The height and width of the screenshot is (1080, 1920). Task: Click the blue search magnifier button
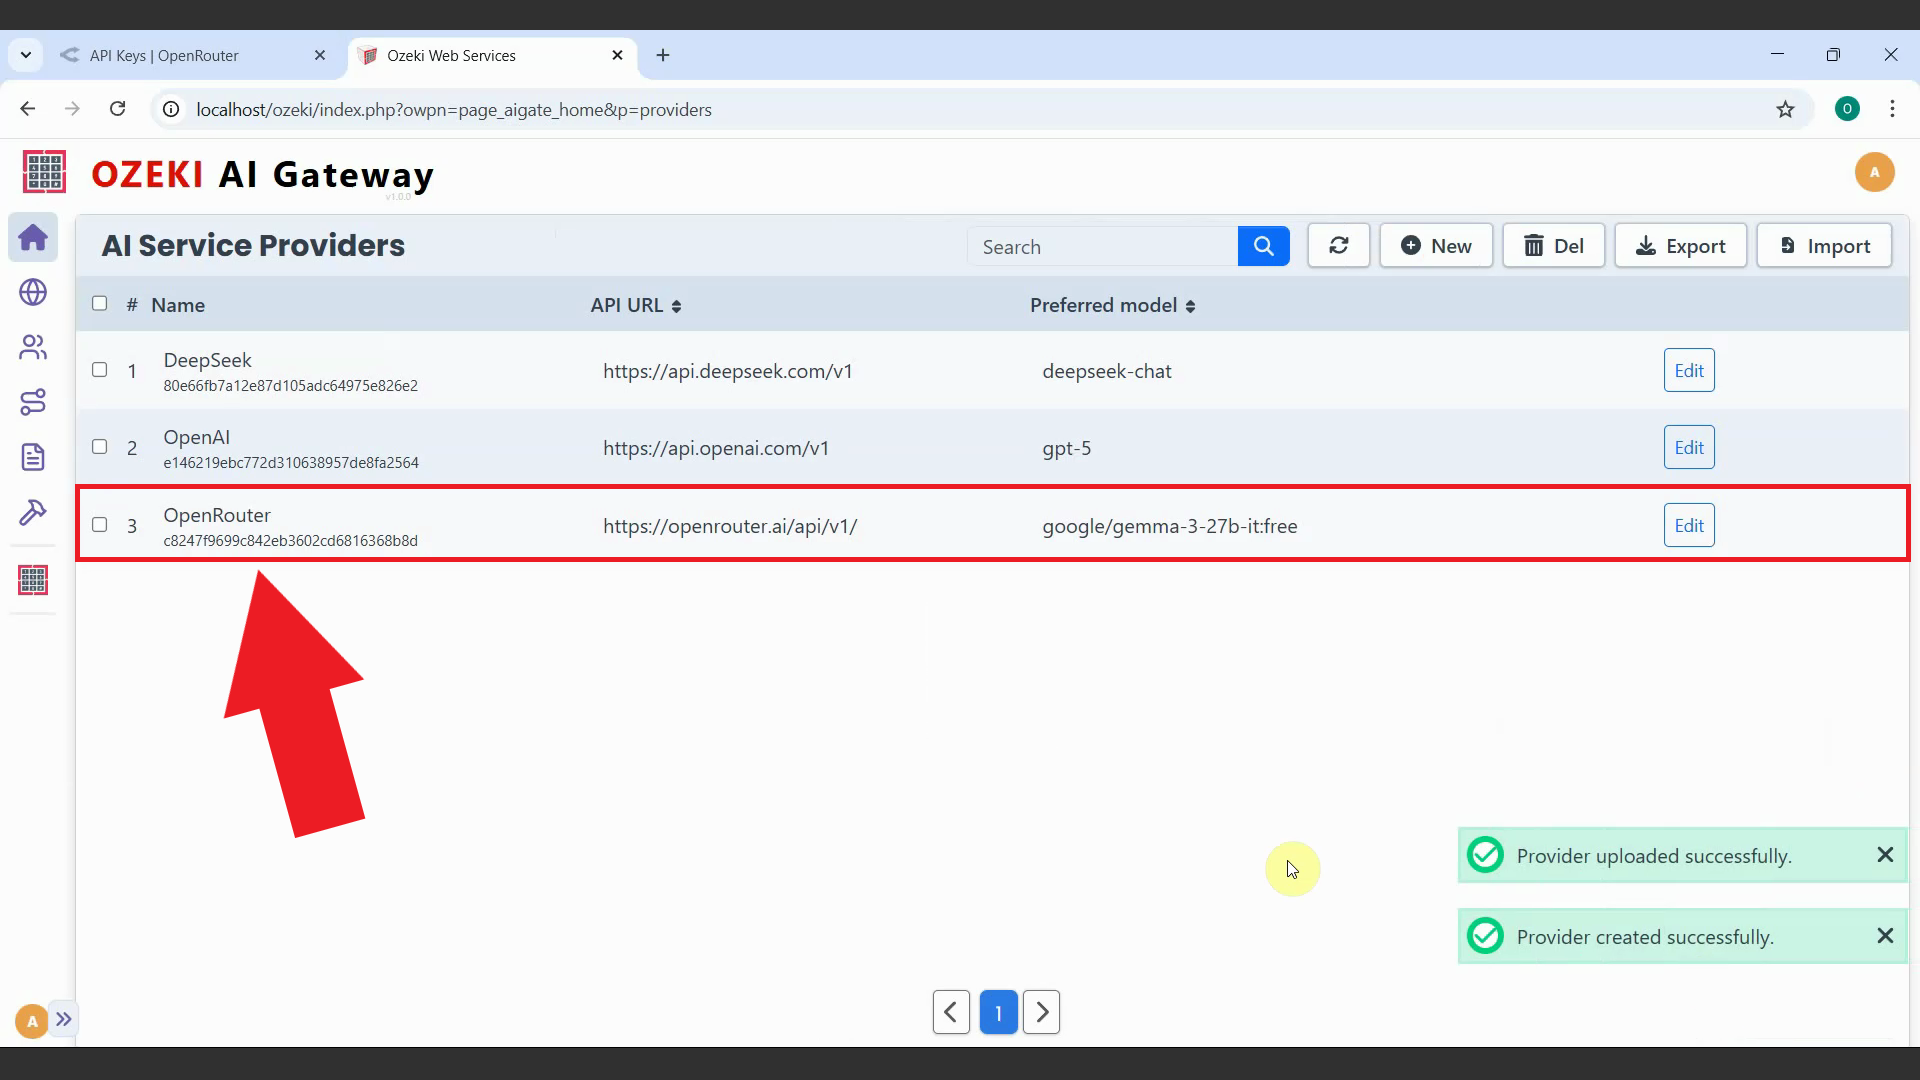(1263, 246)
